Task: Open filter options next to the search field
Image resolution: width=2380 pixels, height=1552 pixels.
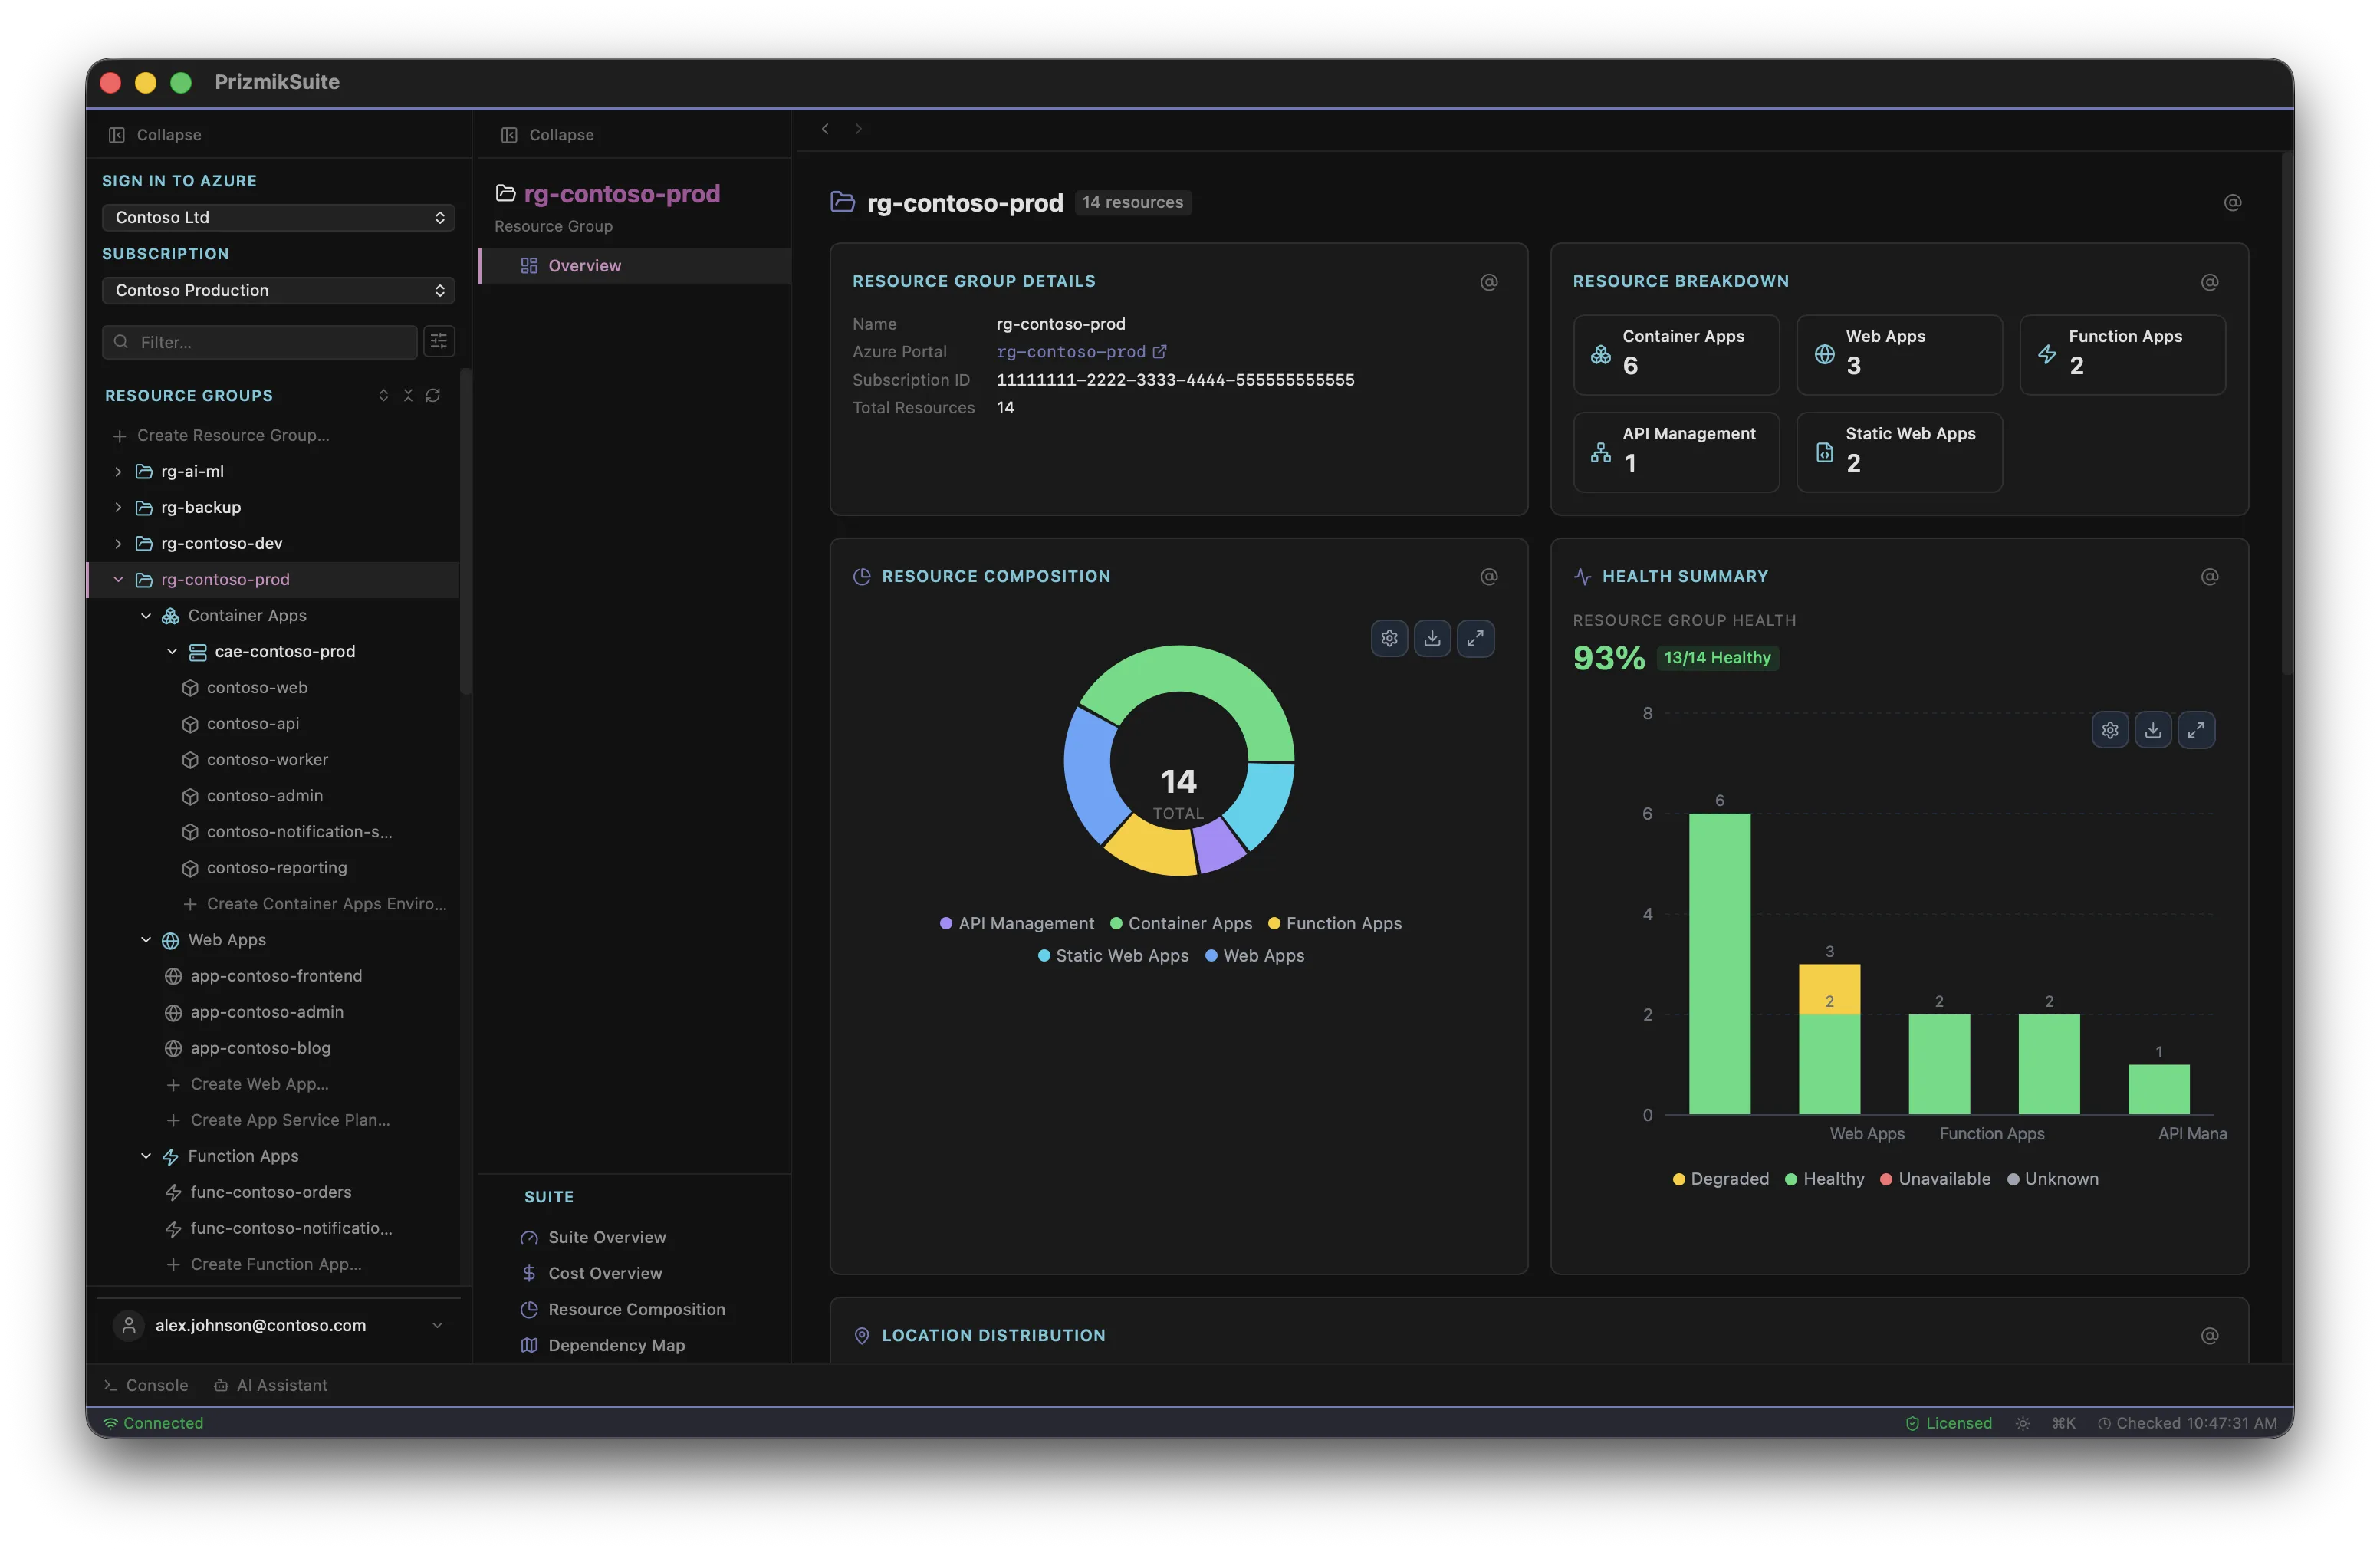Action: [438, 341]
